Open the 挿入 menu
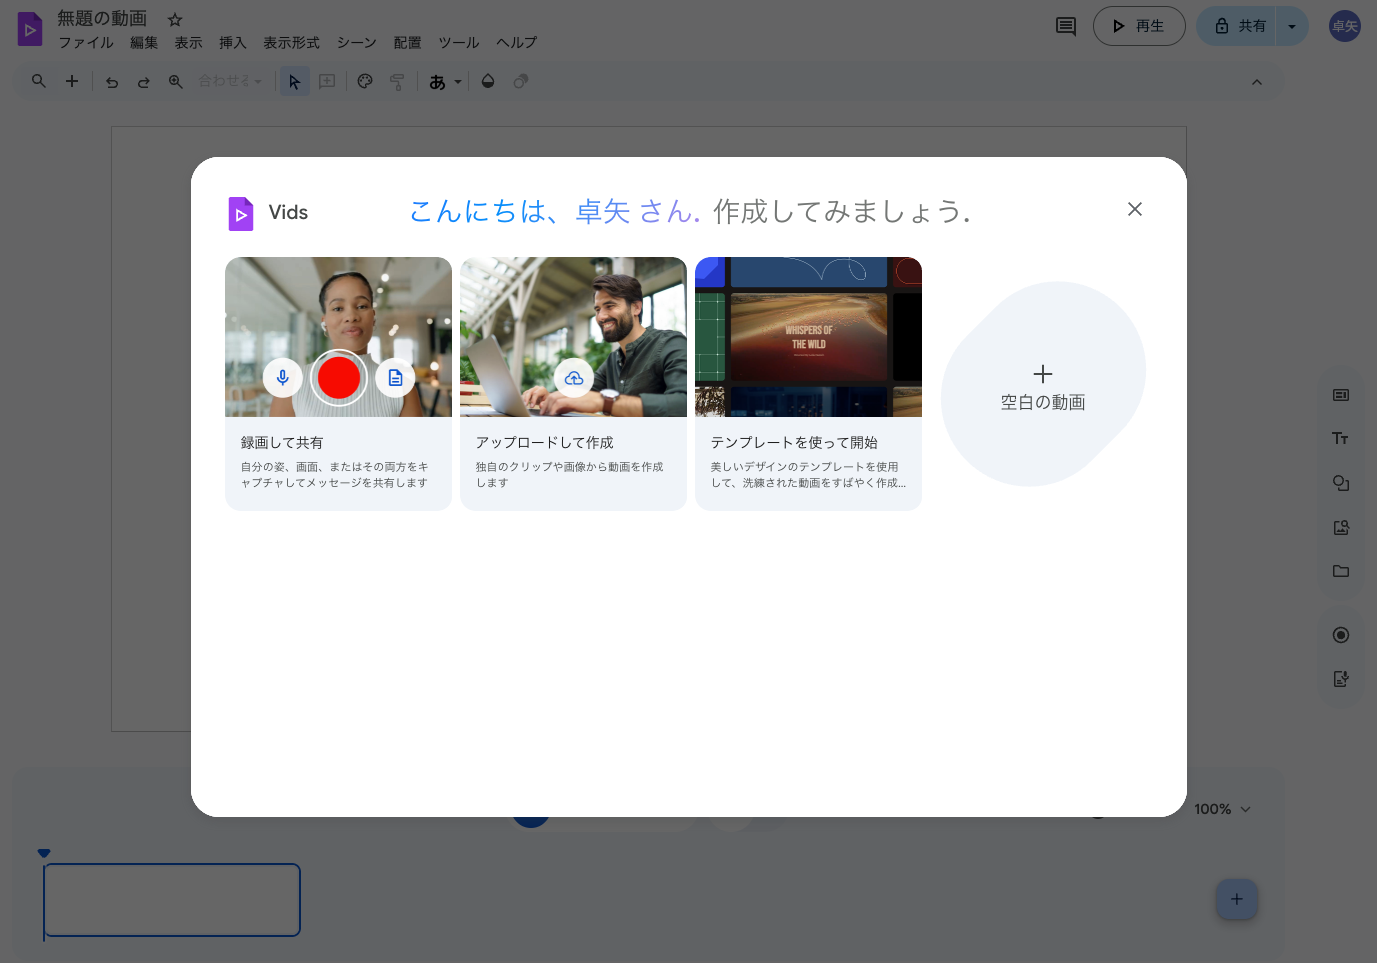Screen dimensions: 1377x963 [232, 42]
